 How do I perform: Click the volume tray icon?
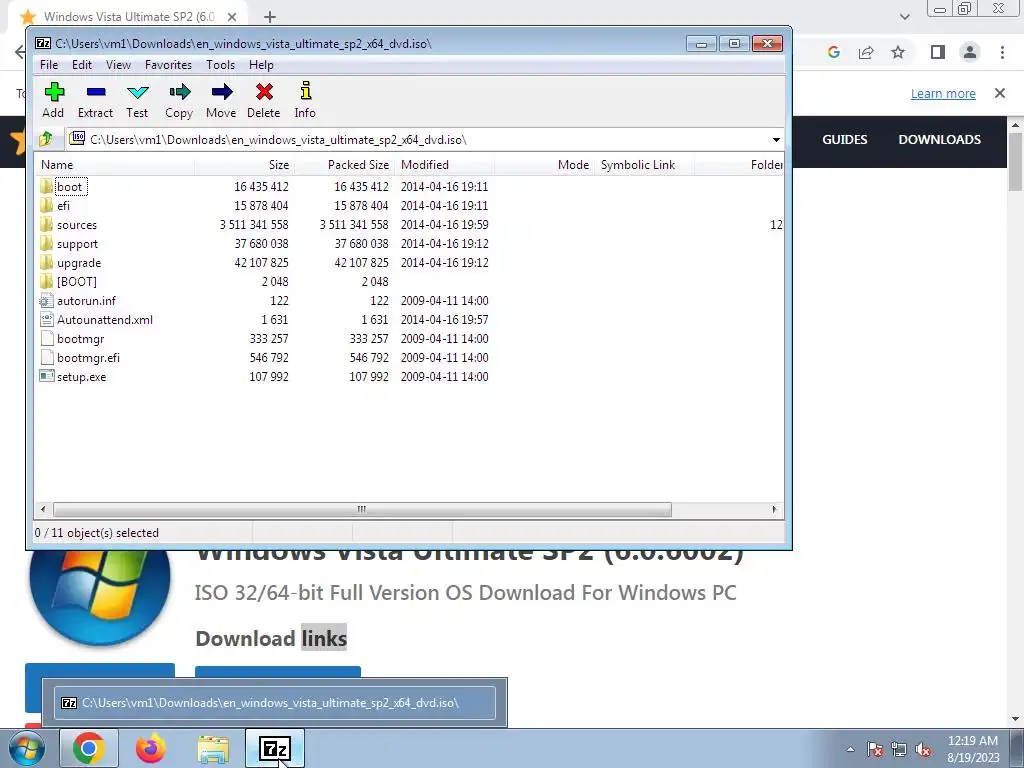pos(923,749)
